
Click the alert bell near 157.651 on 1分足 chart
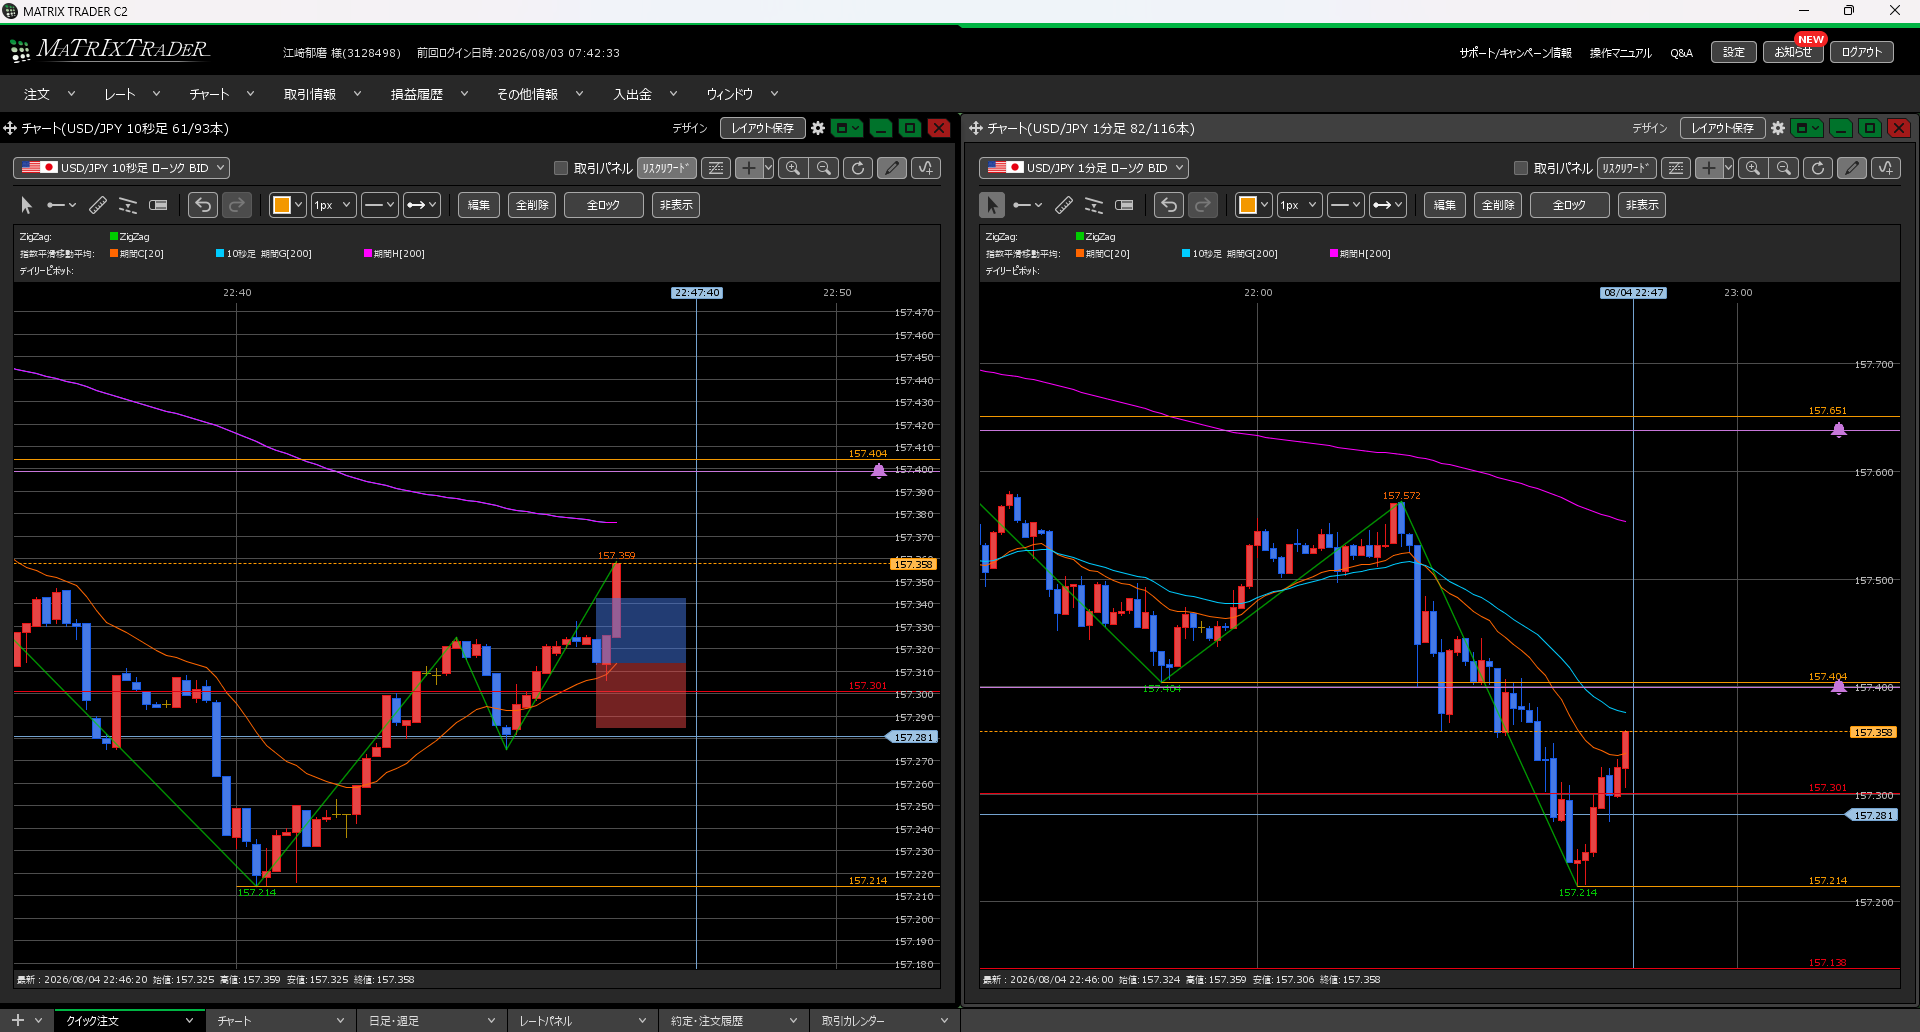coord(1839,430)
